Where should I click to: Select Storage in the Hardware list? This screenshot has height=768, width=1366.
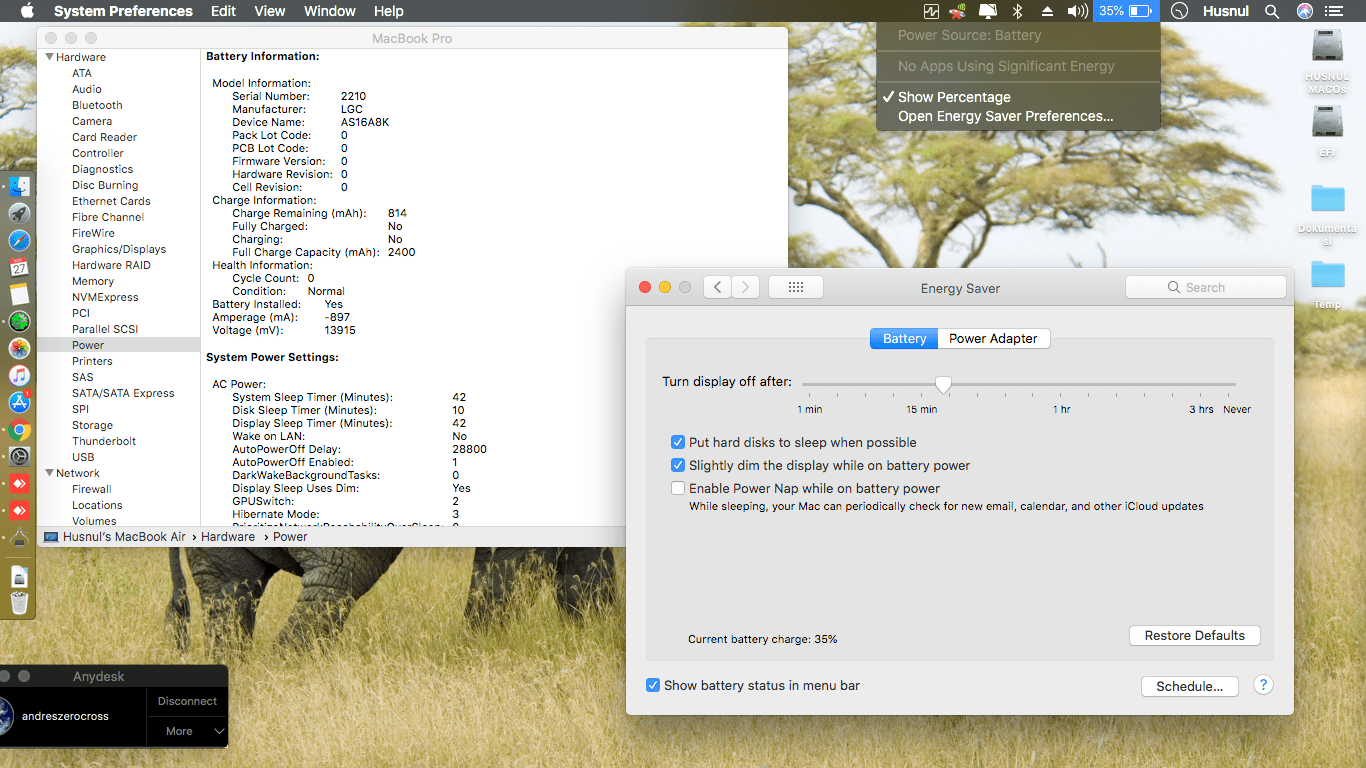point(92,425)
